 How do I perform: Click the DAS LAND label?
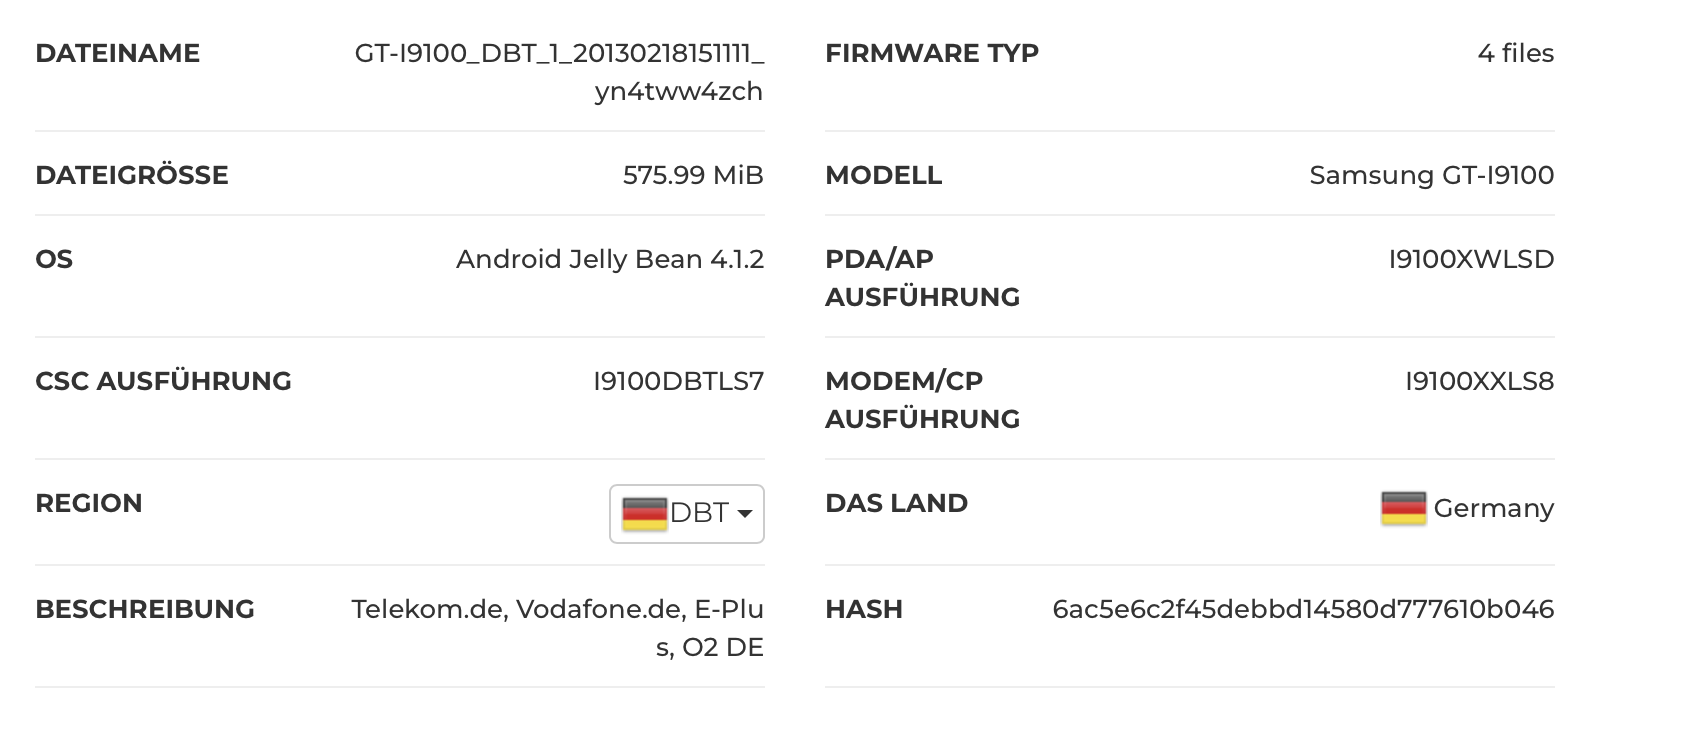pyautogui.click(x=896, y=503)
